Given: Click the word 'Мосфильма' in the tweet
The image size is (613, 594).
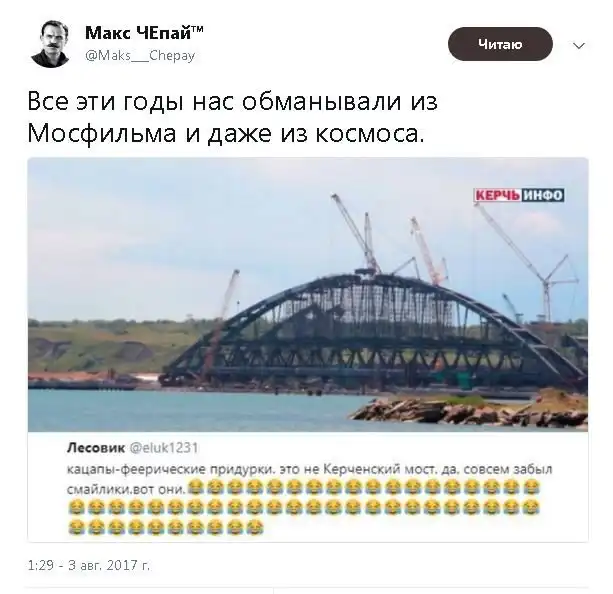Looking at the screenshot, I should 102,133.
